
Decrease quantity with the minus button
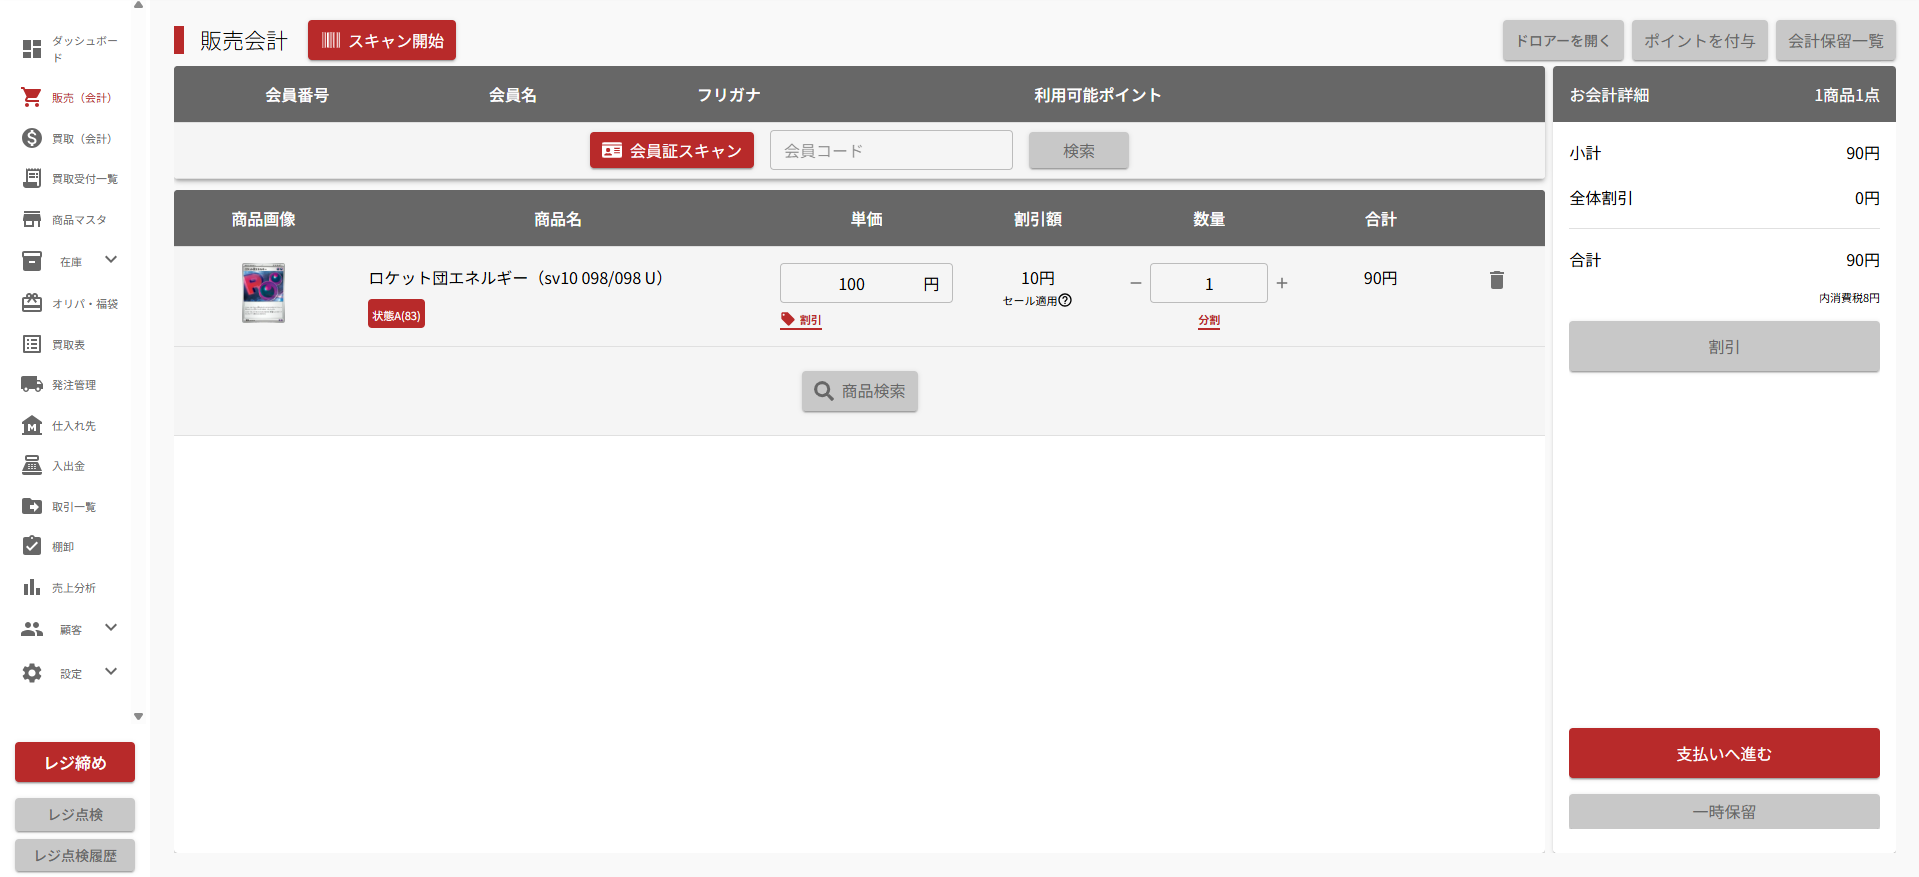point(1135,284)
